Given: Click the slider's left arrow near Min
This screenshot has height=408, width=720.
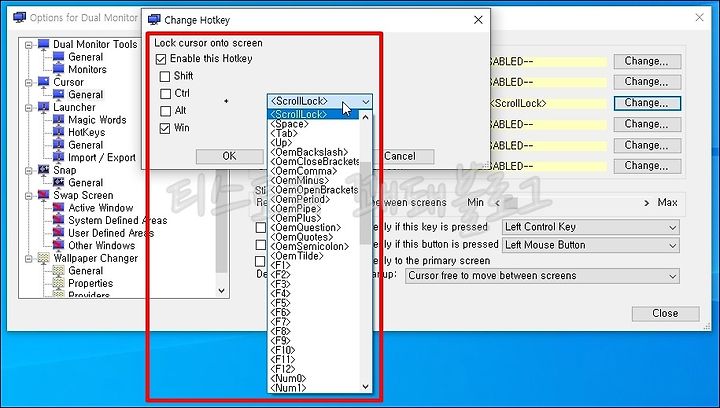Looking at the screenshot, I should 497,203.
